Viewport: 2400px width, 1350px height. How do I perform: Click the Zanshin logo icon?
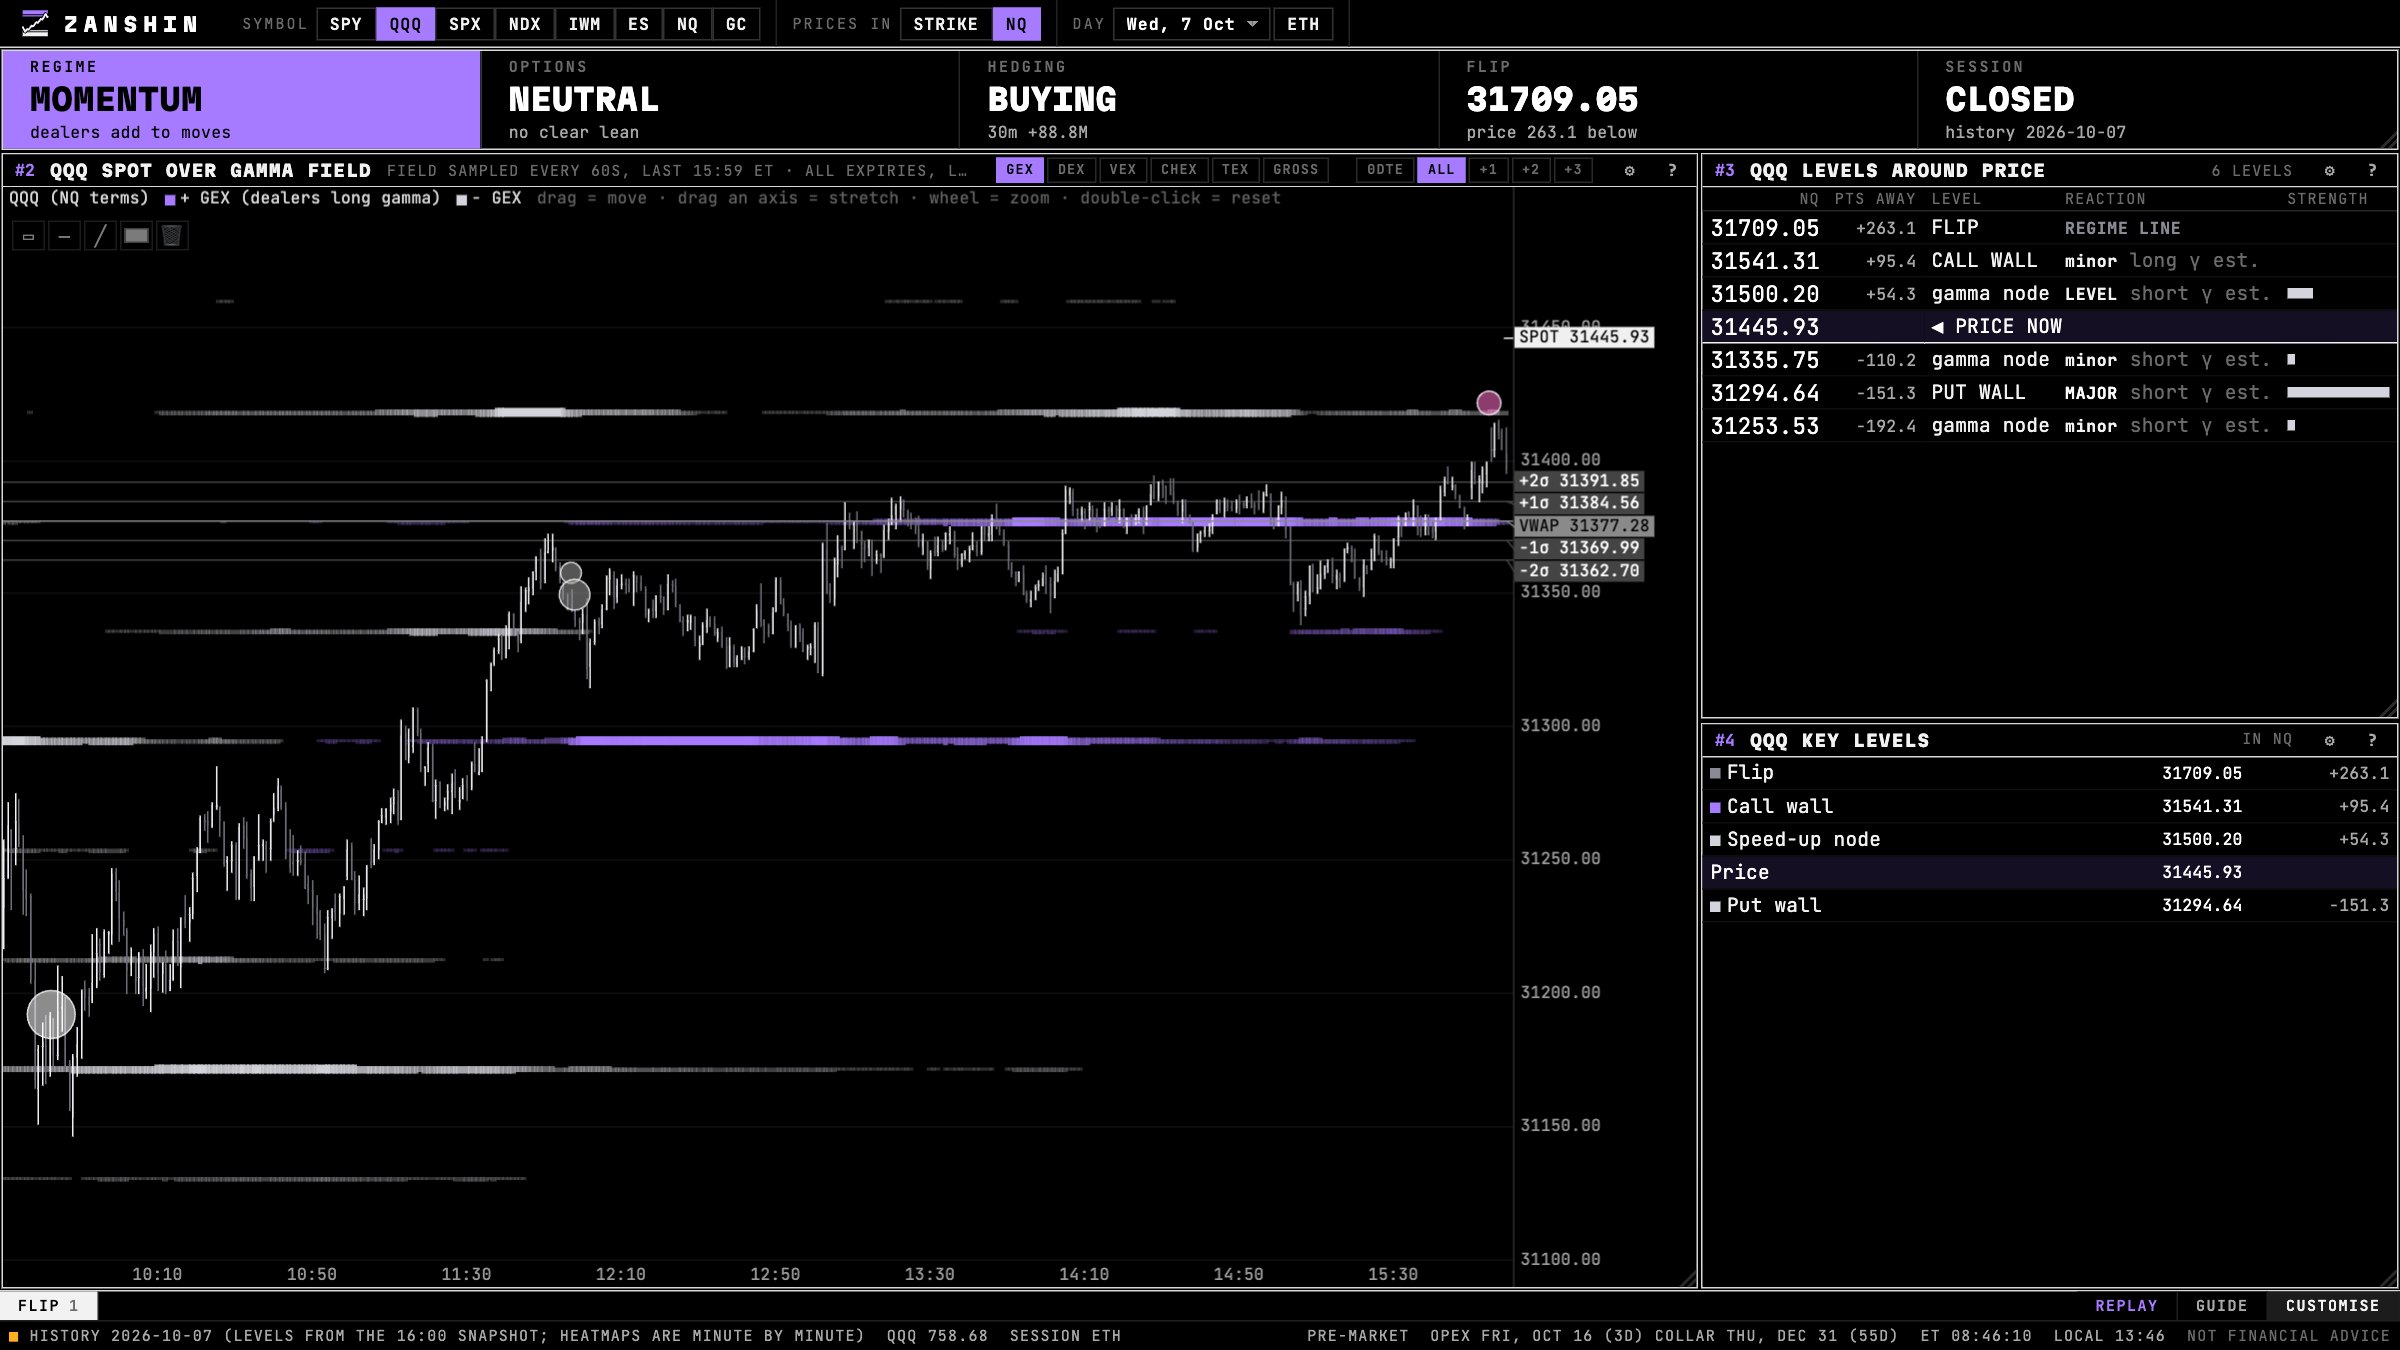[35, 24]
